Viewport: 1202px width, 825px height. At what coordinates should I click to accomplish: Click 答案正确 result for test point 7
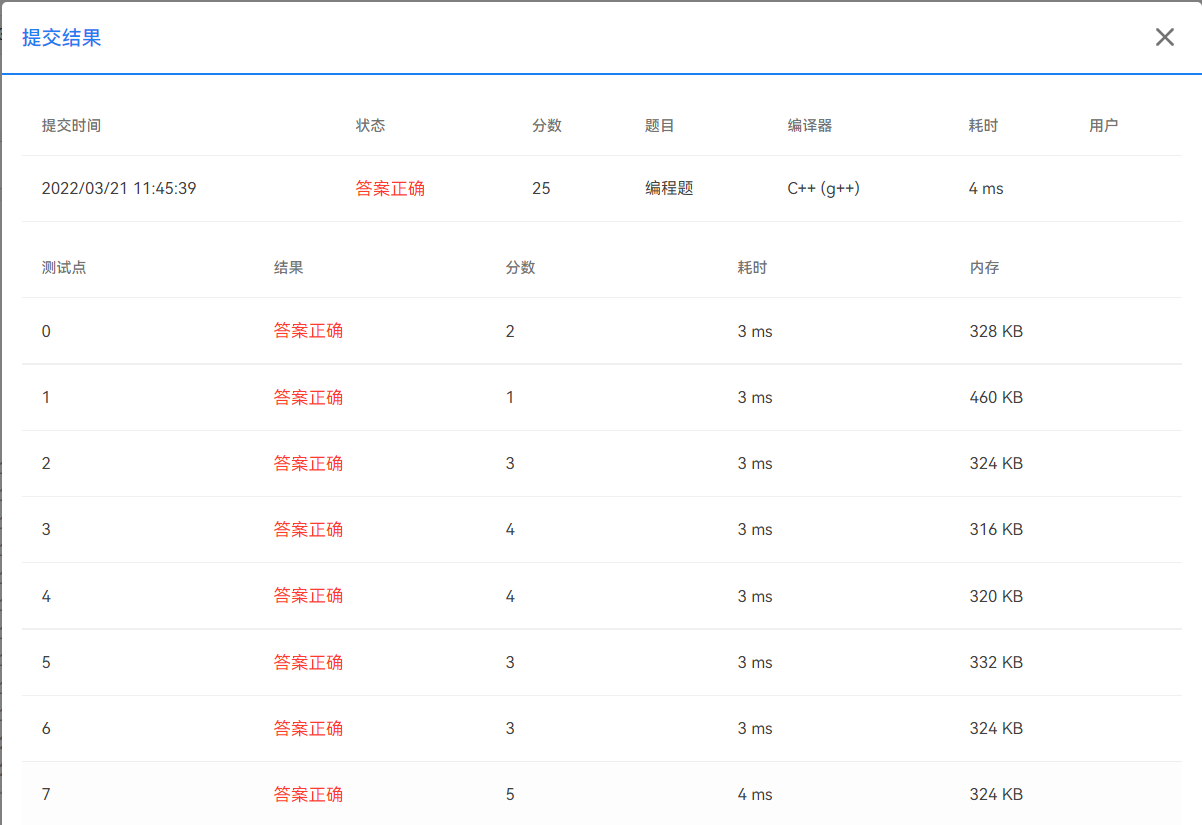307,794
